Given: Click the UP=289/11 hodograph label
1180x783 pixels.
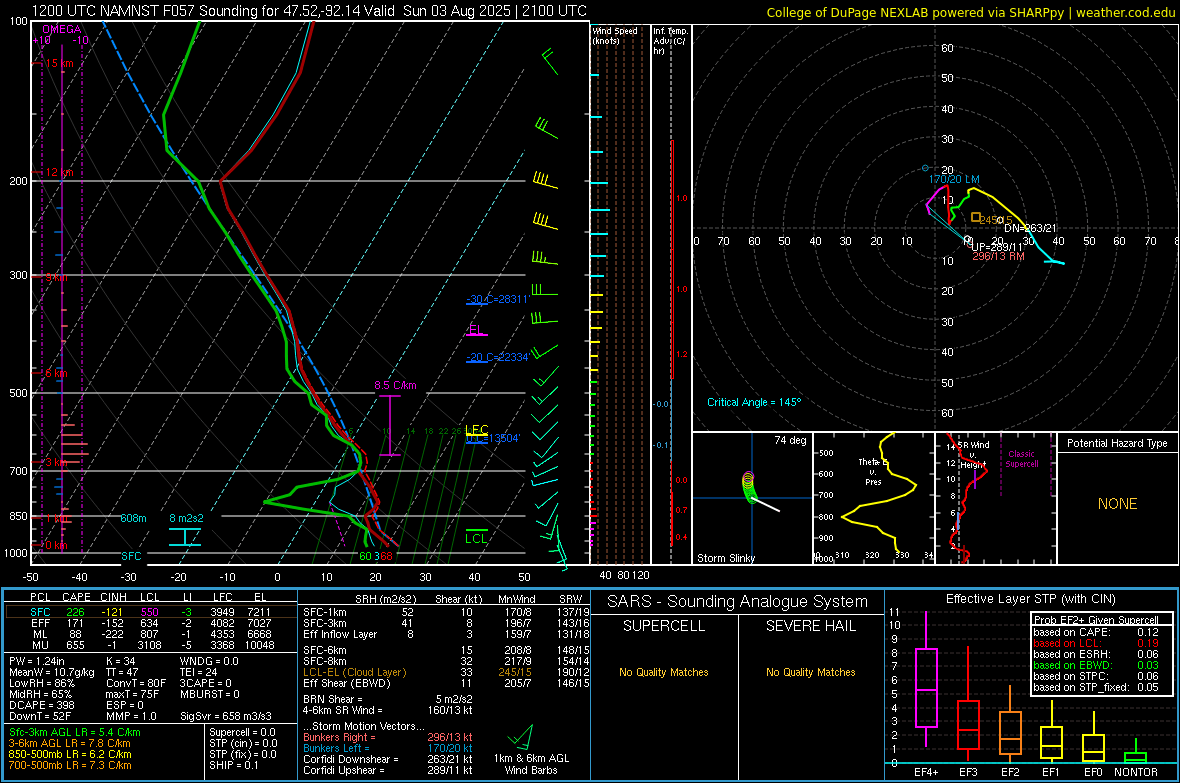Looking at the screenshot, I should (x=997, y=247).
